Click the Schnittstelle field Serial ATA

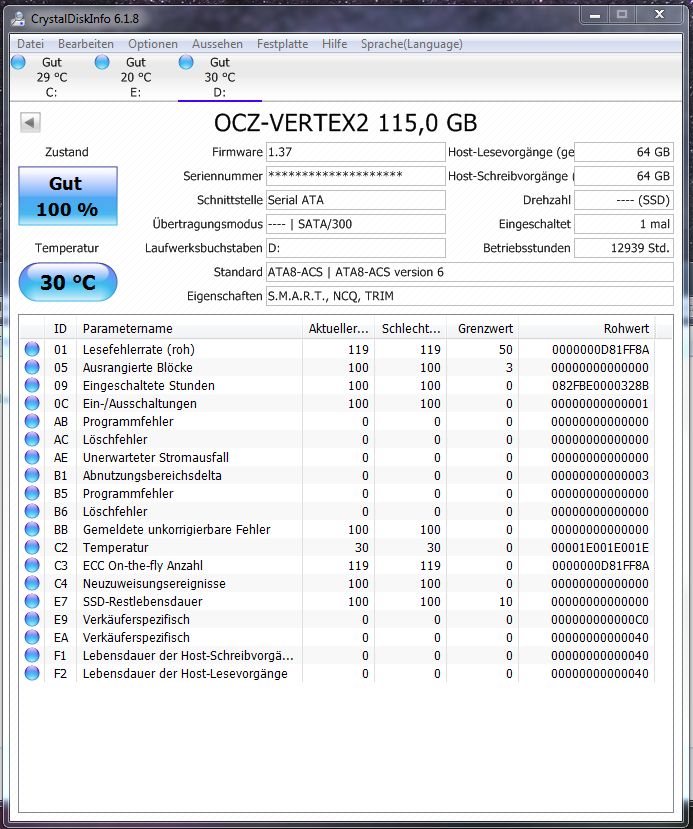click(355, 200)
